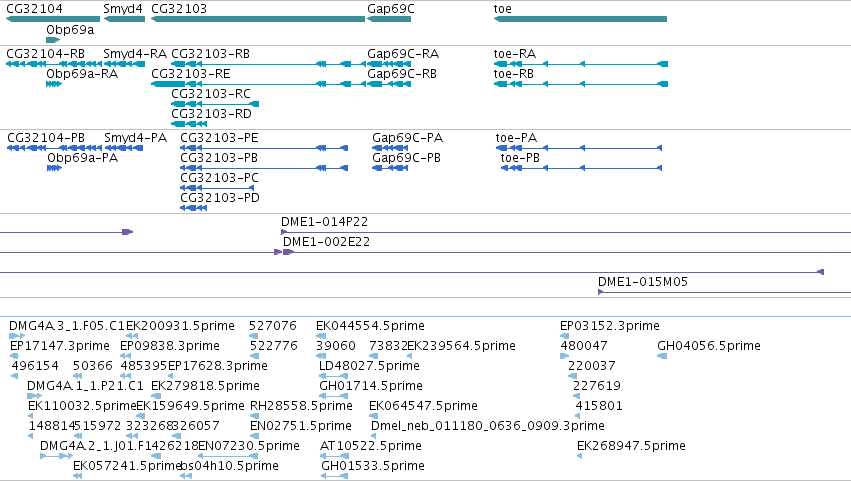Viewport: 851px width, 481px height.
Task: Click the Obp69a-RA transcript label
Action: pos(82,74)
